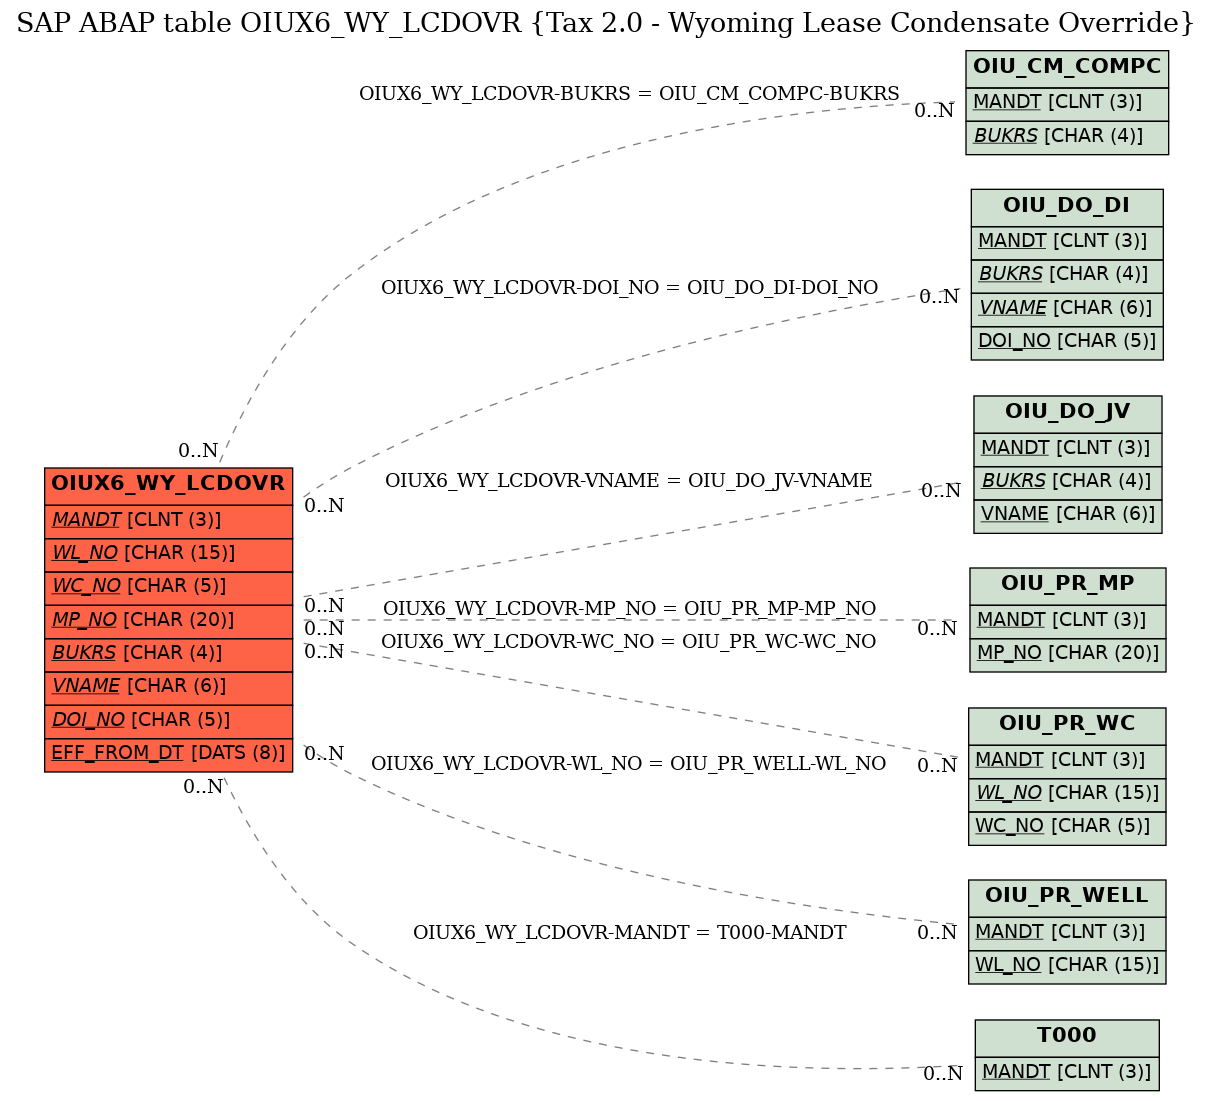1213x1101 pixels.
Task: Open the OIU_DO_JV table header
Action: [x=1068, y=413]
